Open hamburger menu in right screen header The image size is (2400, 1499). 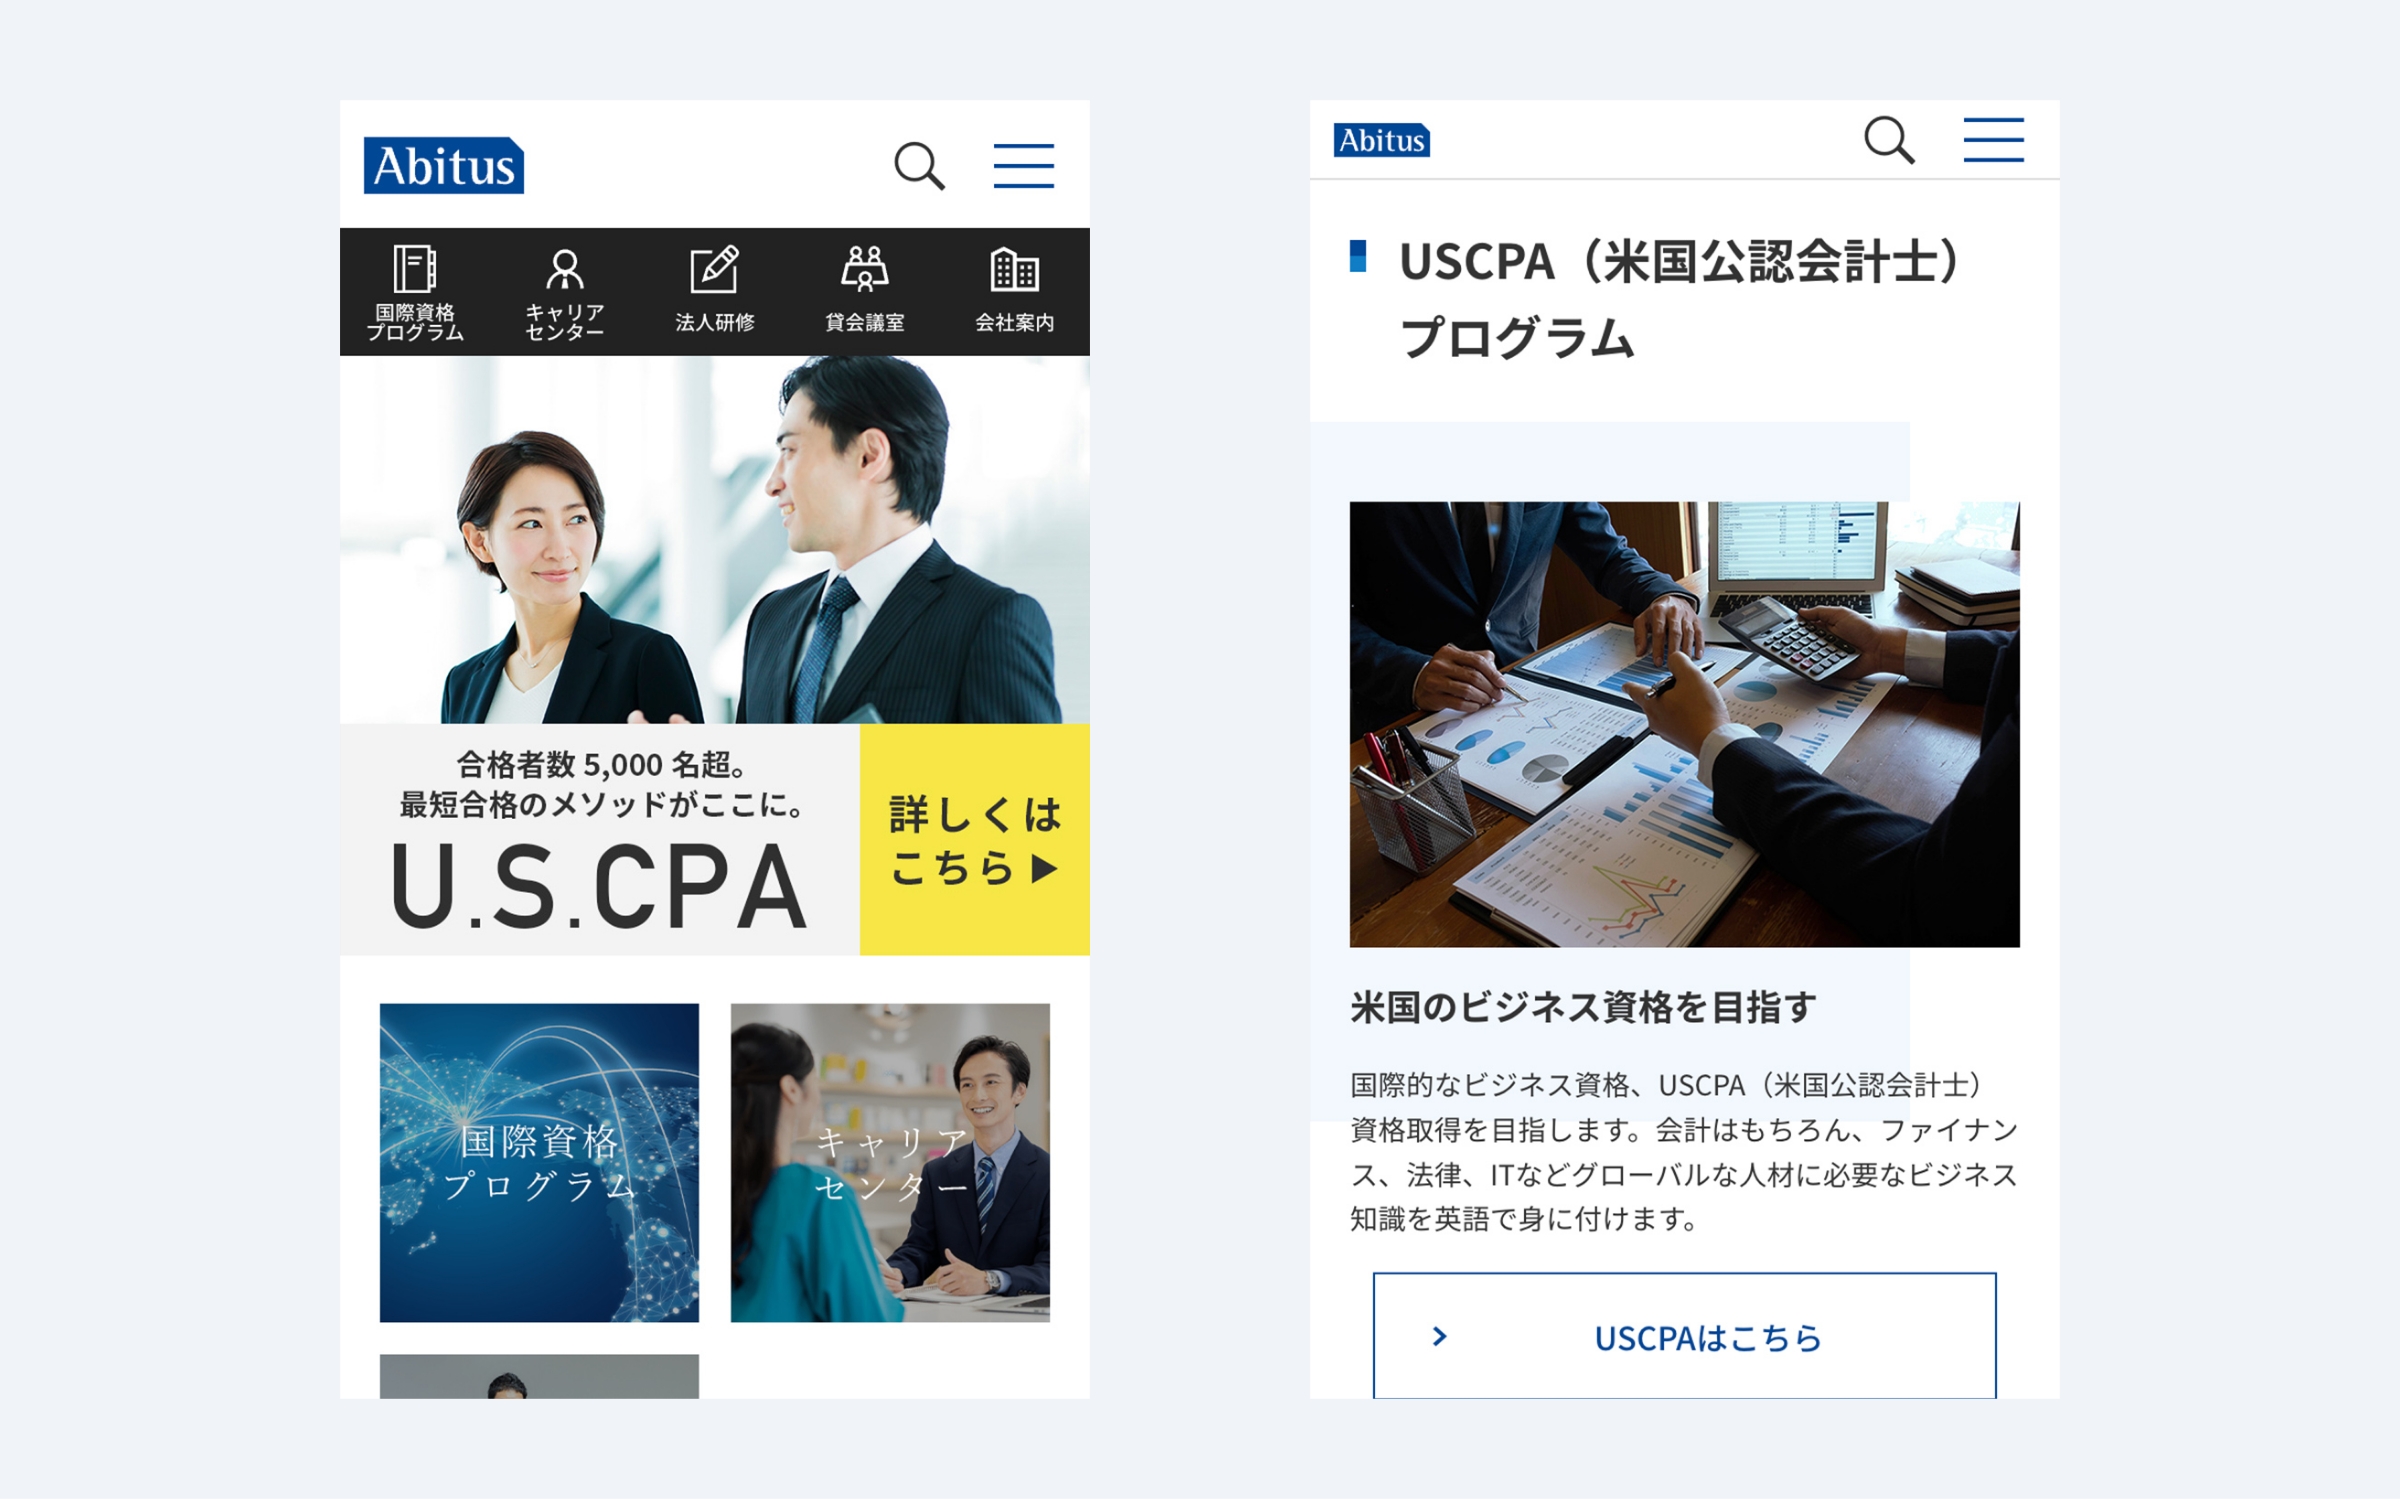point(1993,140)
